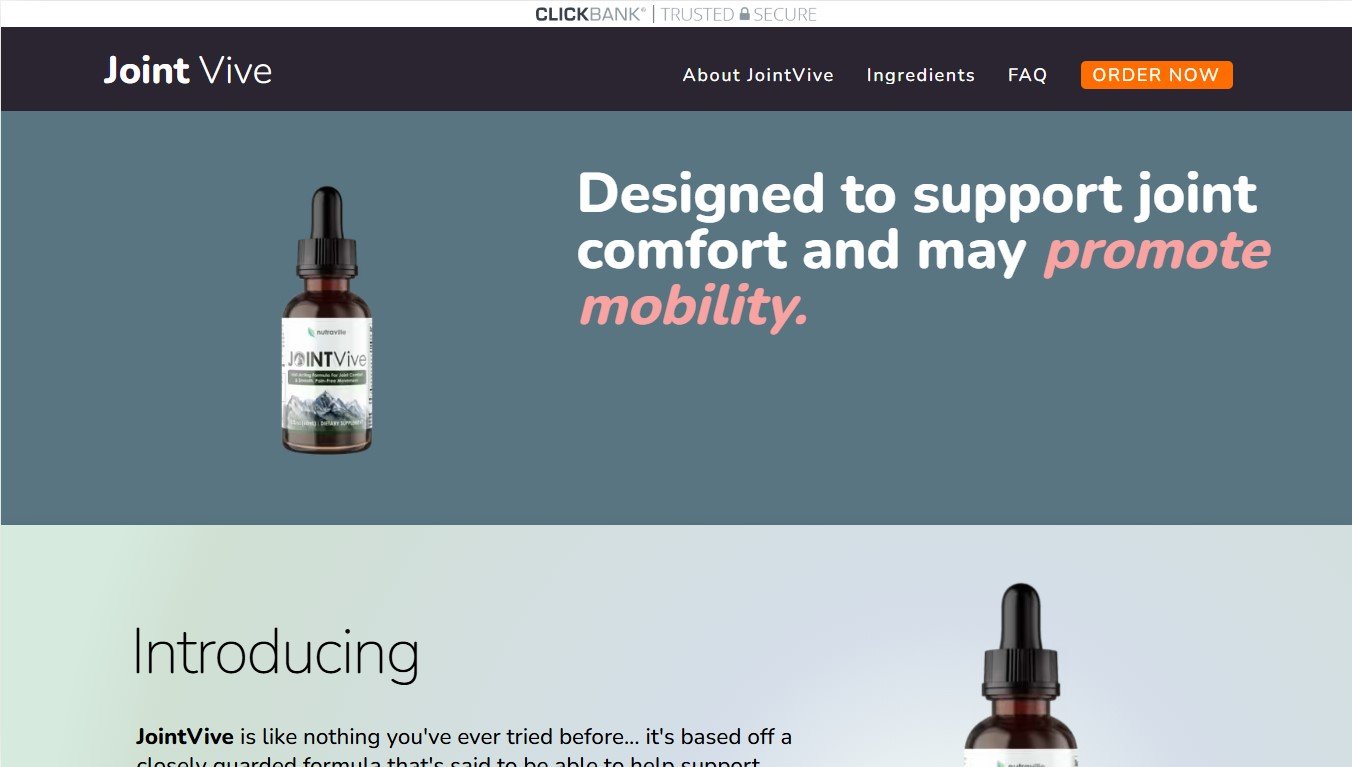
Task: Click the orange ORDER NOW button
Action: (x=1156, y=75)
